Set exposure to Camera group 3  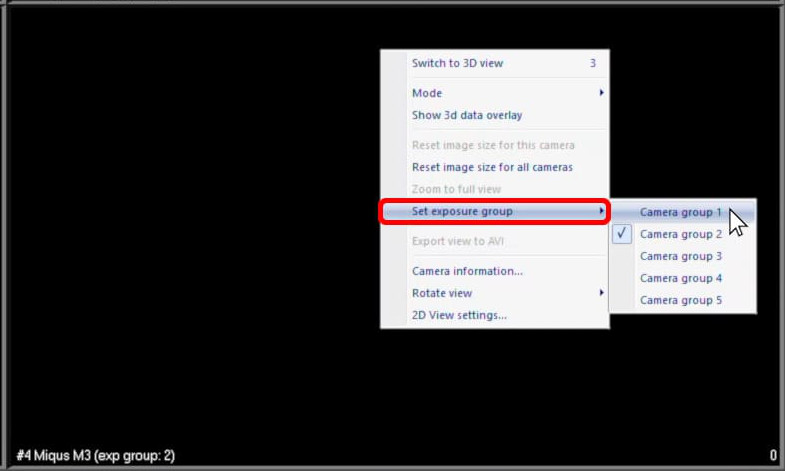680,256
